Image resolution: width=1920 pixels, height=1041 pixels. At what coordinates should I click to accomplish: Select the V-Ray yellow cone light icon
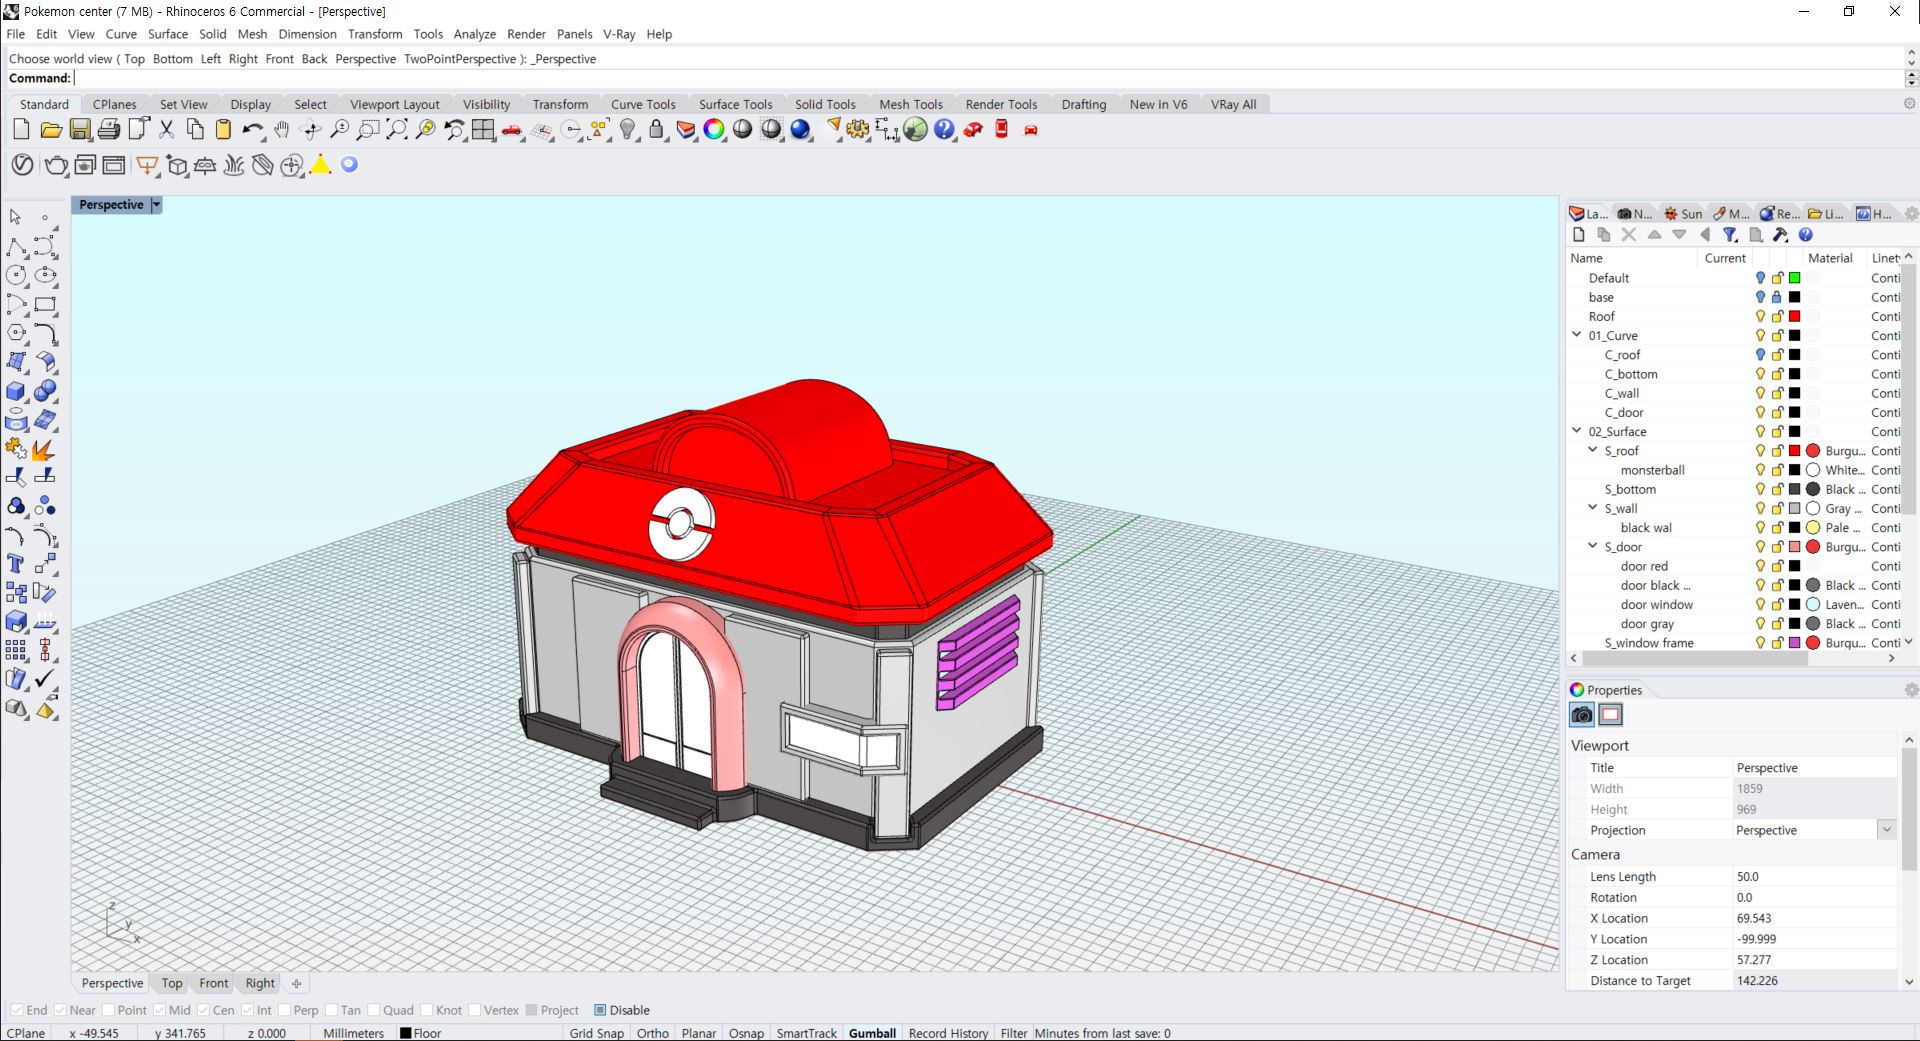321,165
